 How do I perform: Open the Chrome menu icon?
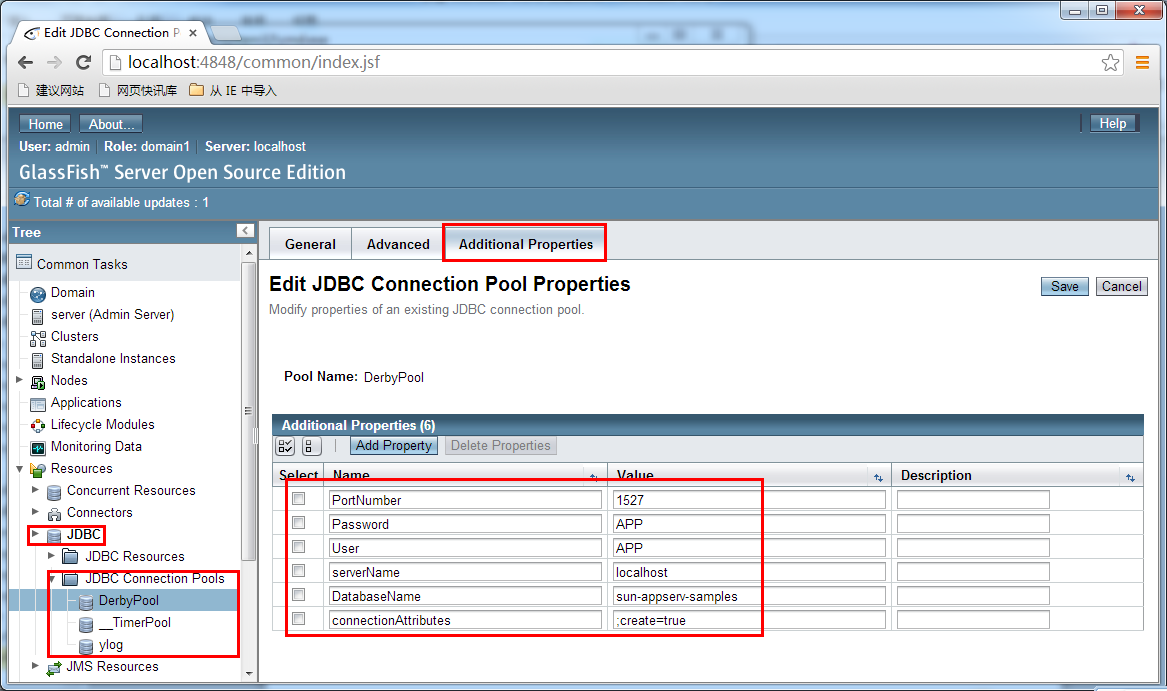coord(1142,63)
